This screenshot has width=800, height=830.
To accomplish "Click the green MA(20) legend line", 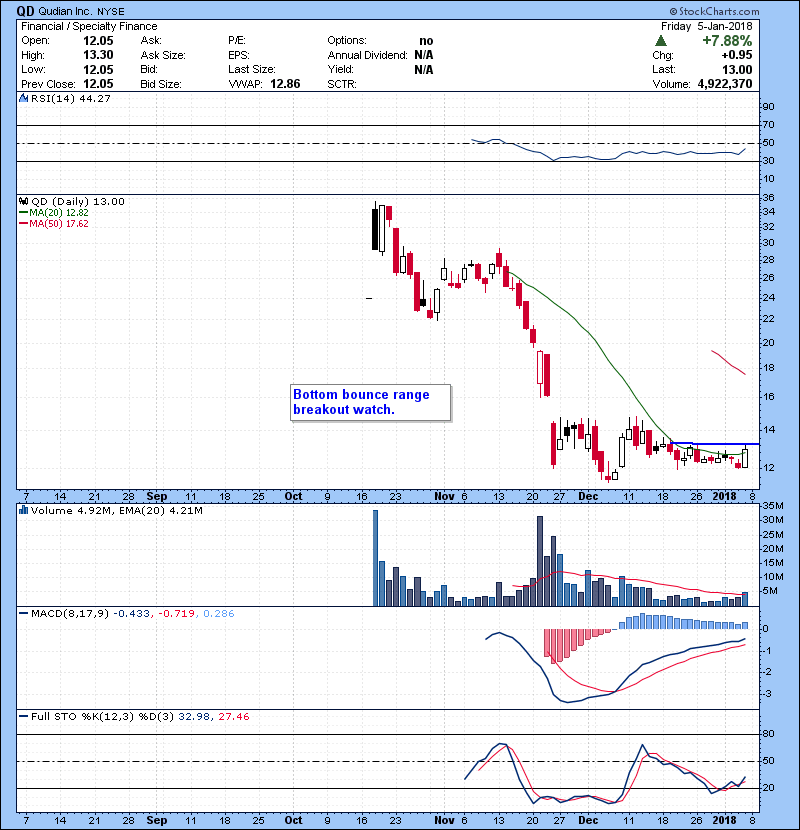I will pos(24,212).
